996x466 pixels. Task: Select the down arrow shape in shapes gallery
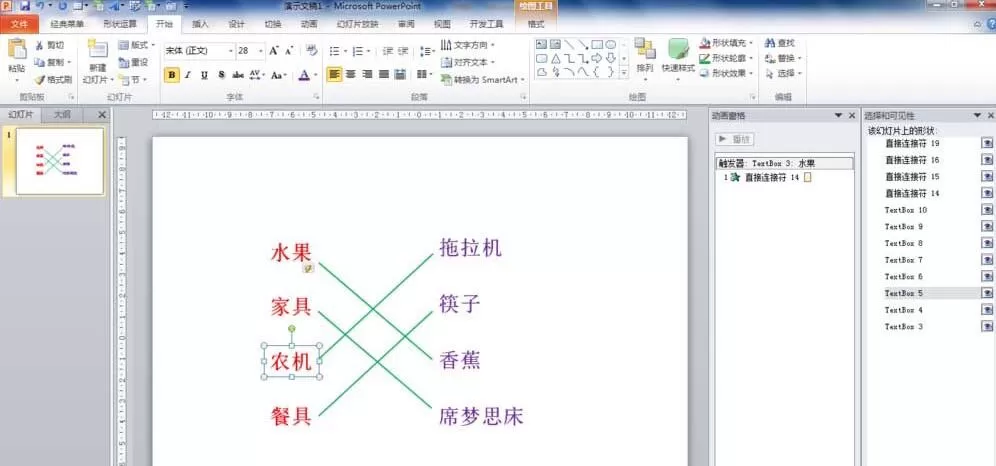point(610,58)
